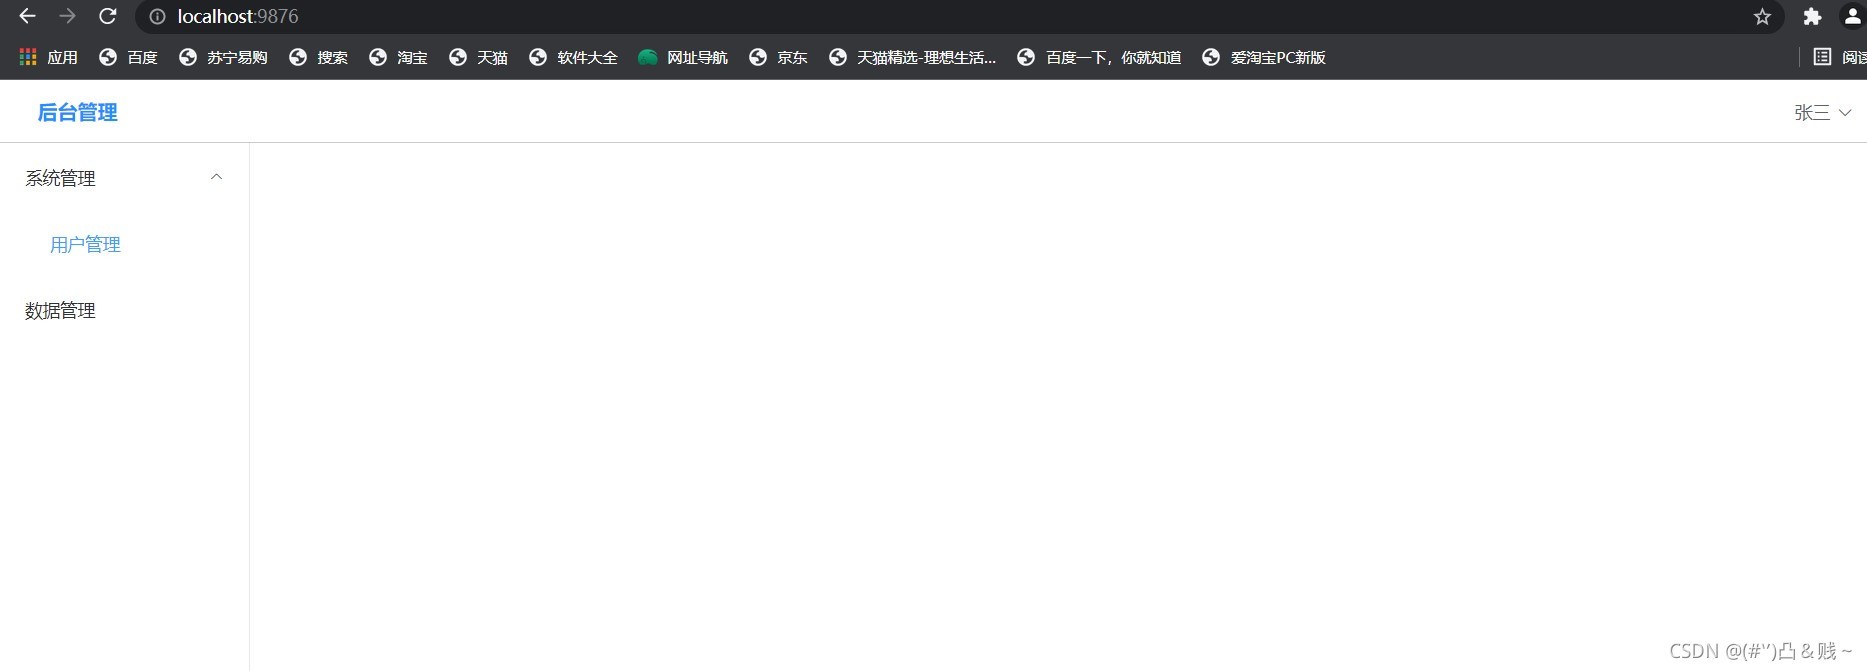Screen dimensions: 1867x671
Task: Open the 百度 bookmark
Action: point(128,57)
